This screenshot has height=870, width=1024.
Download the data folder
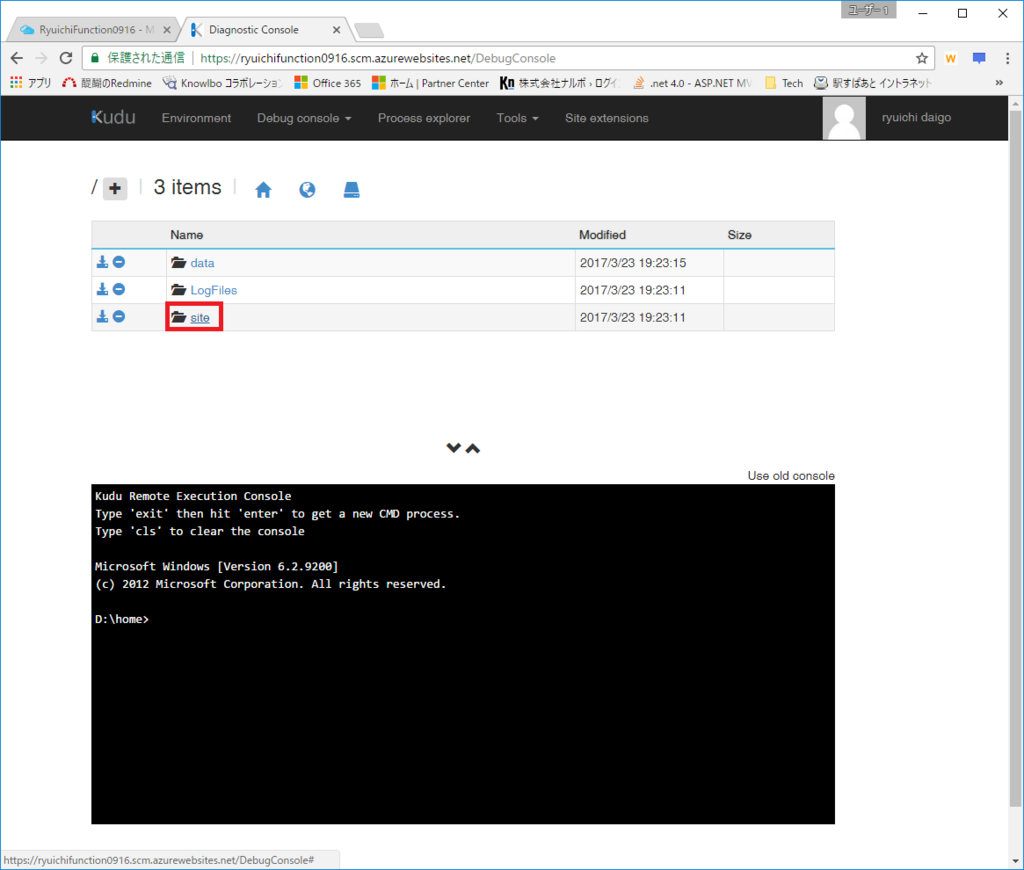click(103, 262)
